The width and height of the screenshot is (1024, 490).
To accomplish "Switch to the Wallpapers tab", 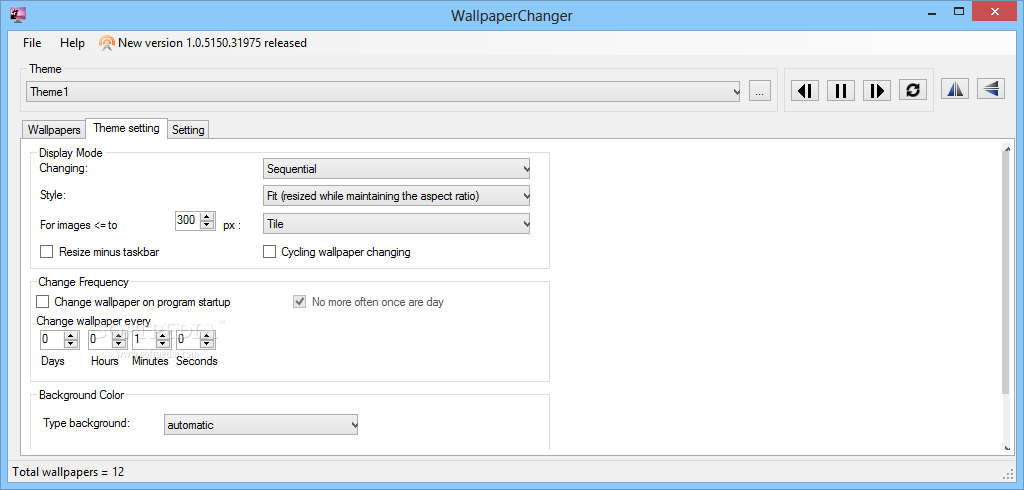I will (54, 129).
